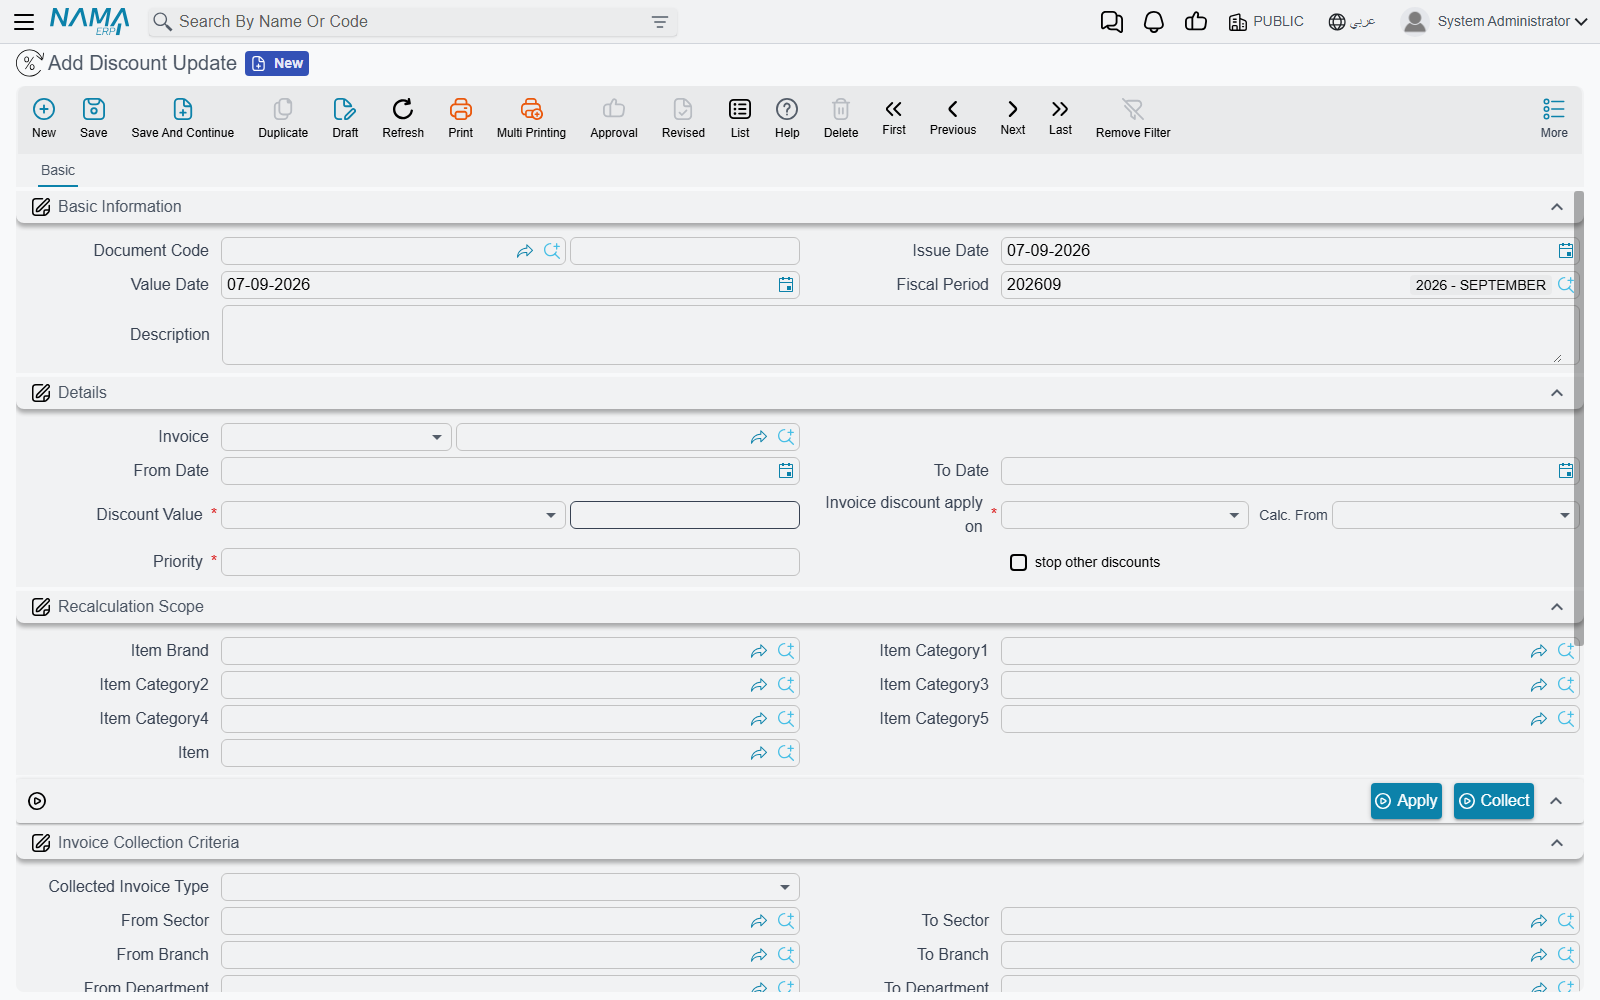This screenshot has width=1600, height=1000.
Task: Toggle the stop other discounts checkbox
Action: tap(1018, 562)
